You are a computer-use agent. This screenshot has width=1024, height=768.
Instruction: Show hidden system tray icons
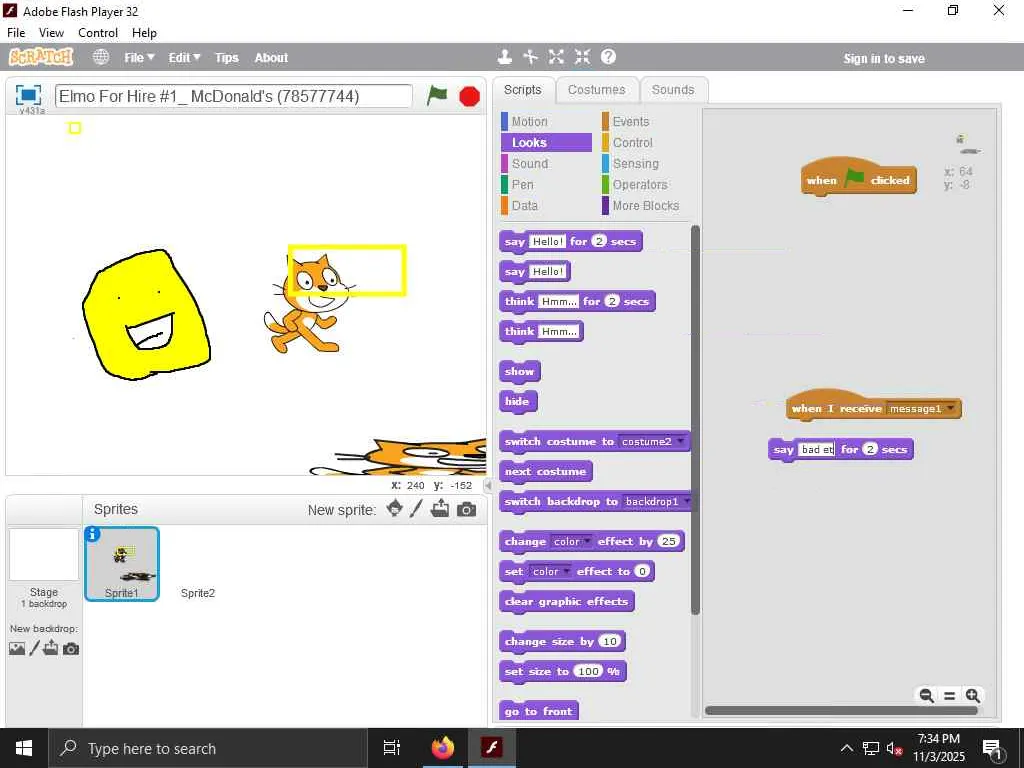846,748
